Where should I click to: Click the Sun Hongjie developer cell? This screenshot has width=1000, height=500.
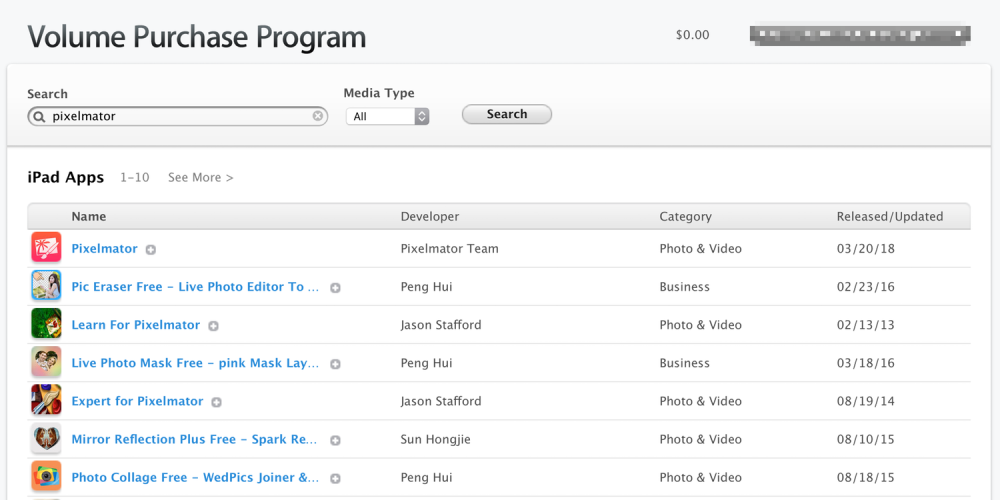[x=436, y=439]
